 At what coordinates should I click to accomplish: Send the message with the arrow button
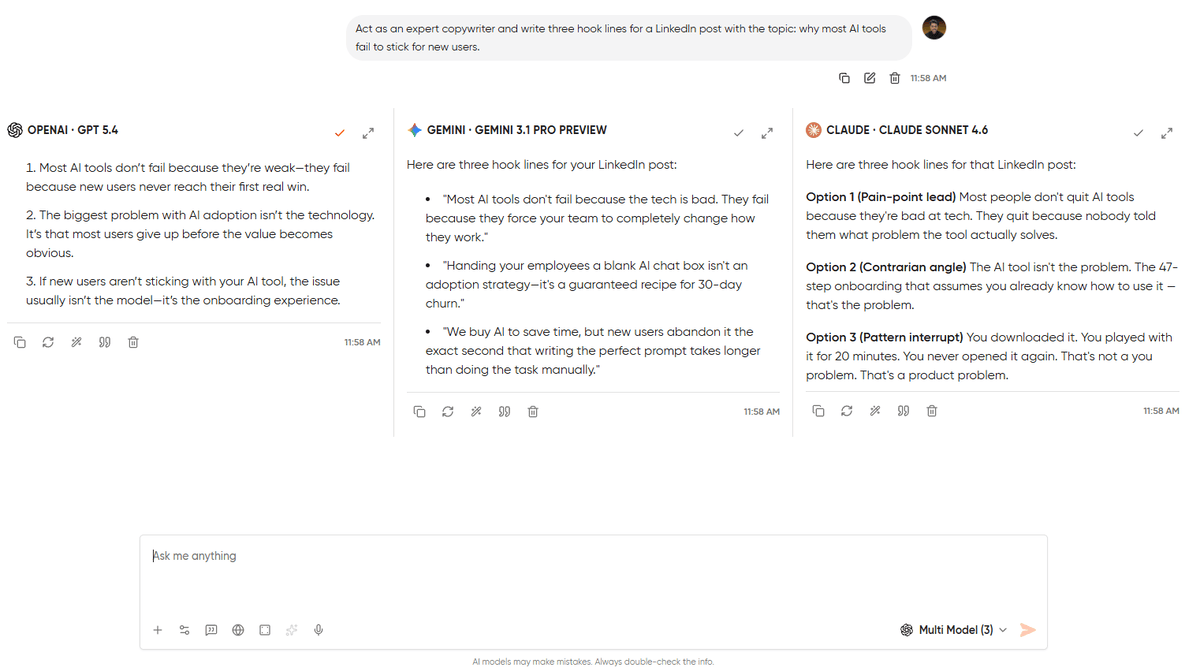[1028, 630]
